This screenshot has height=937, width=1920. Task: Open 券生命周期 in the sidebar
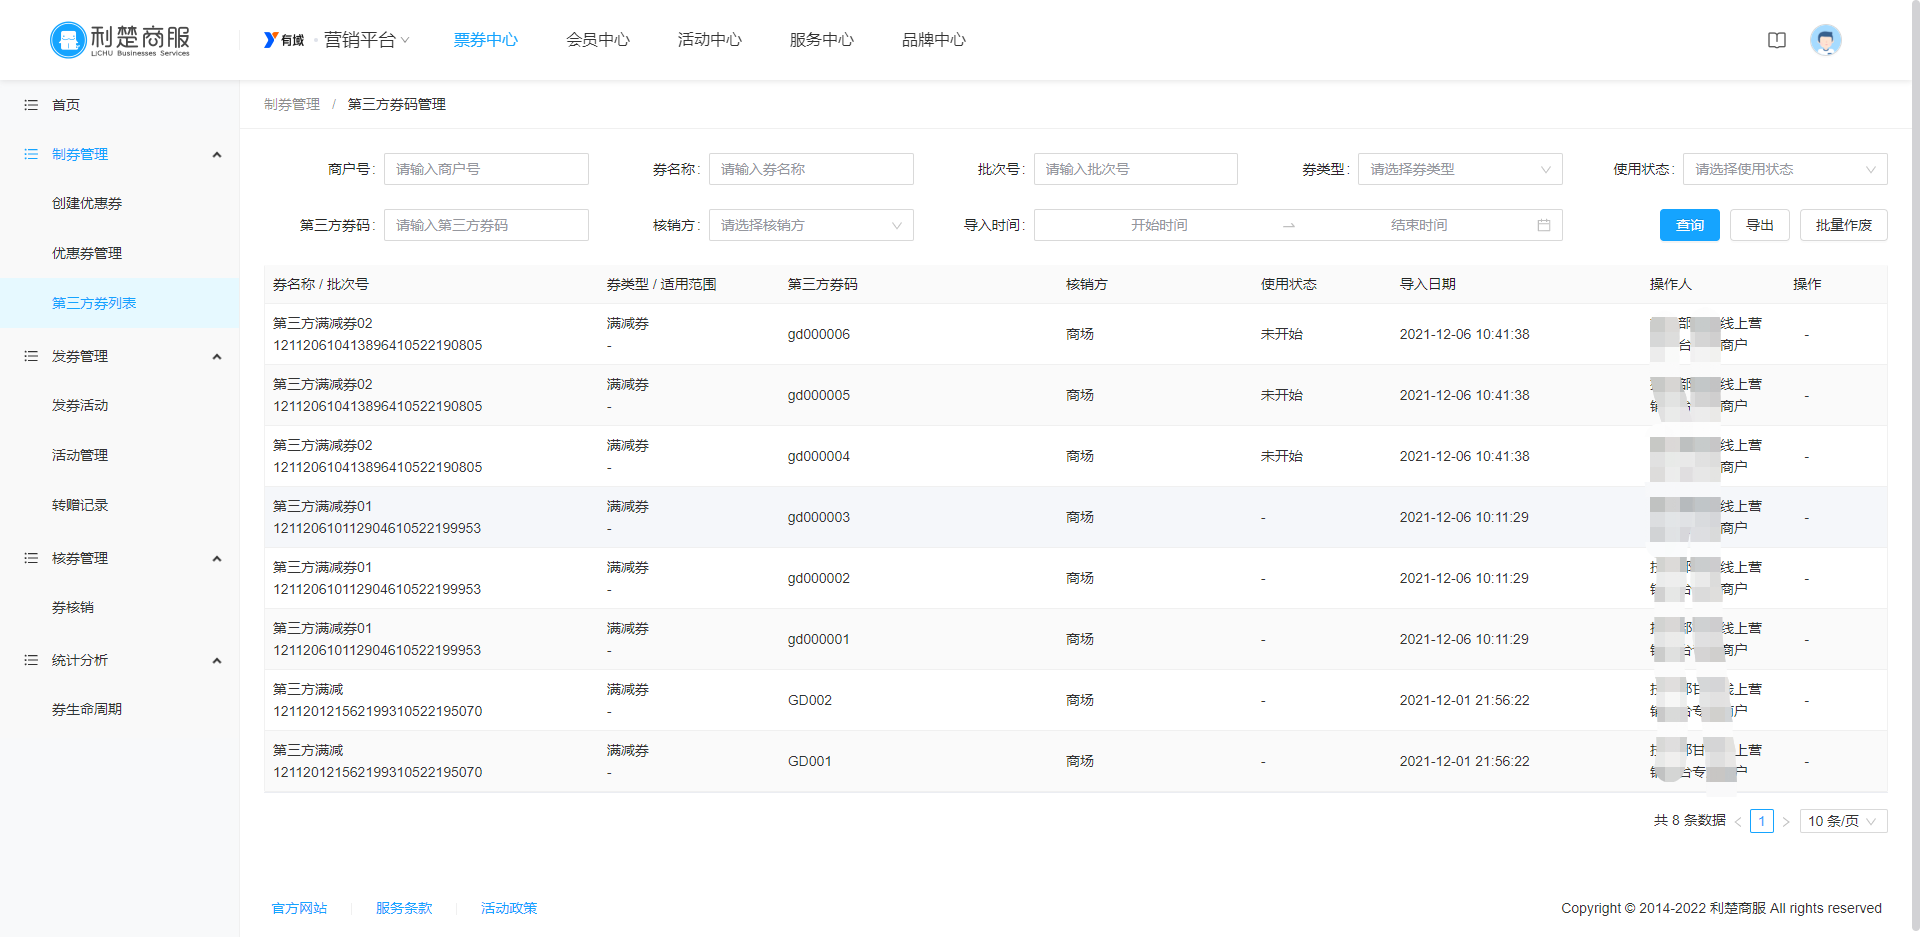coord(87,709)
